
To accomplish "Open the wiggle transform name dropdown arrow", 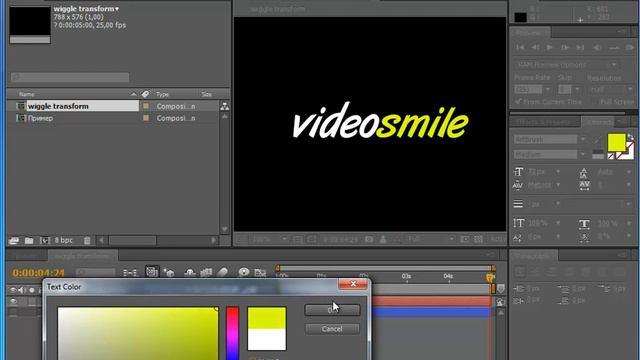I will coord(117,9).
